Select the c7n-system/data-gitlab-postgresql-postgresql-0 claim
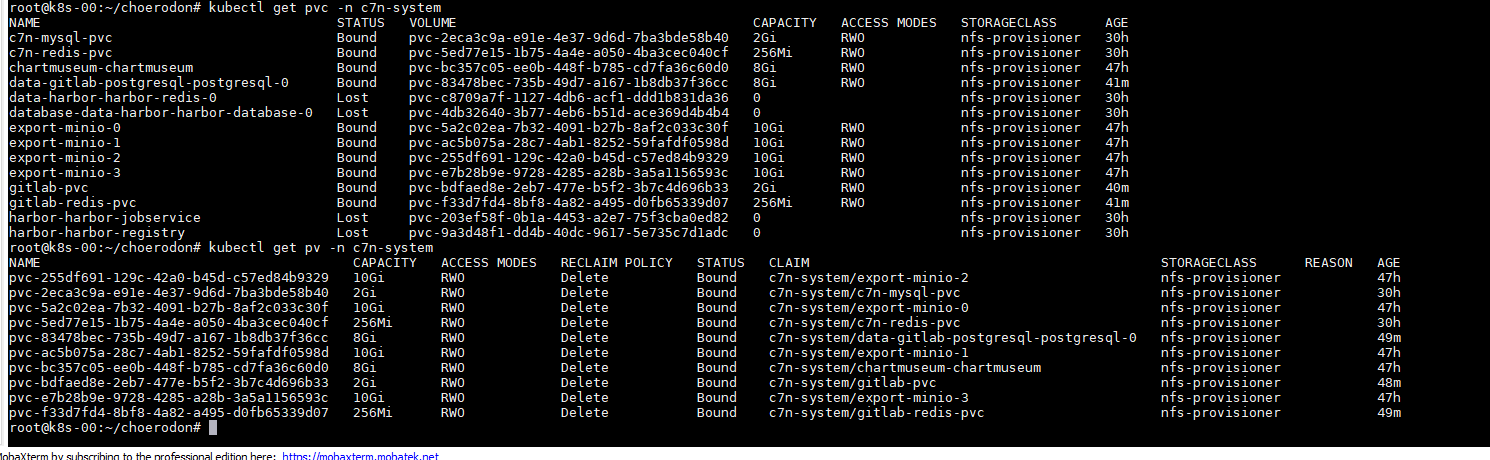The image size is (1490, 460). pyautogui.click(x=952, y=337)
